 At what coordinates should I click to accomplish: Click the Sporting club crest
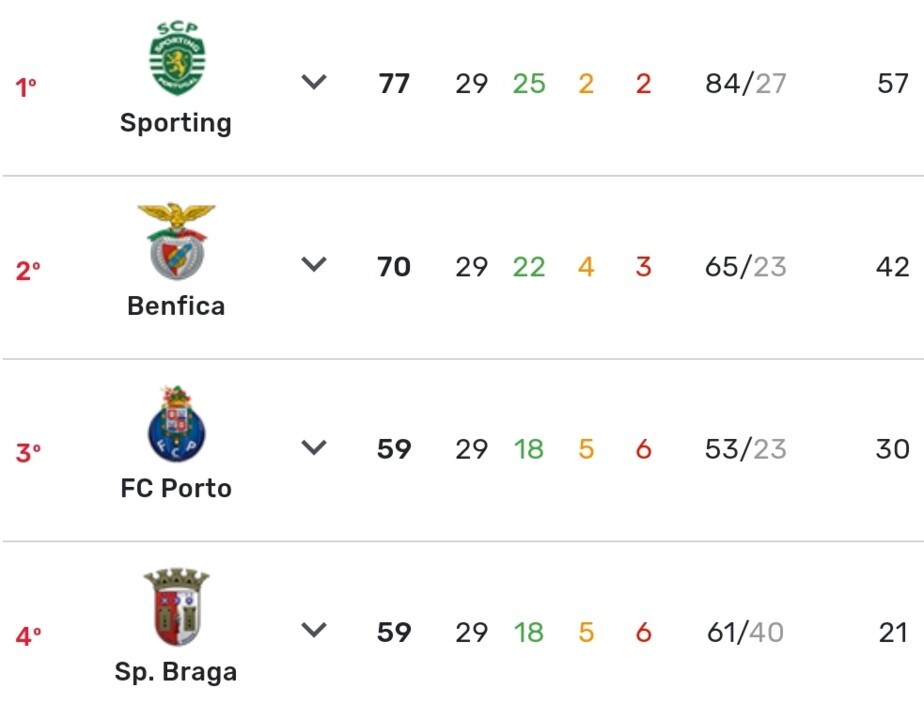(176, 59)
